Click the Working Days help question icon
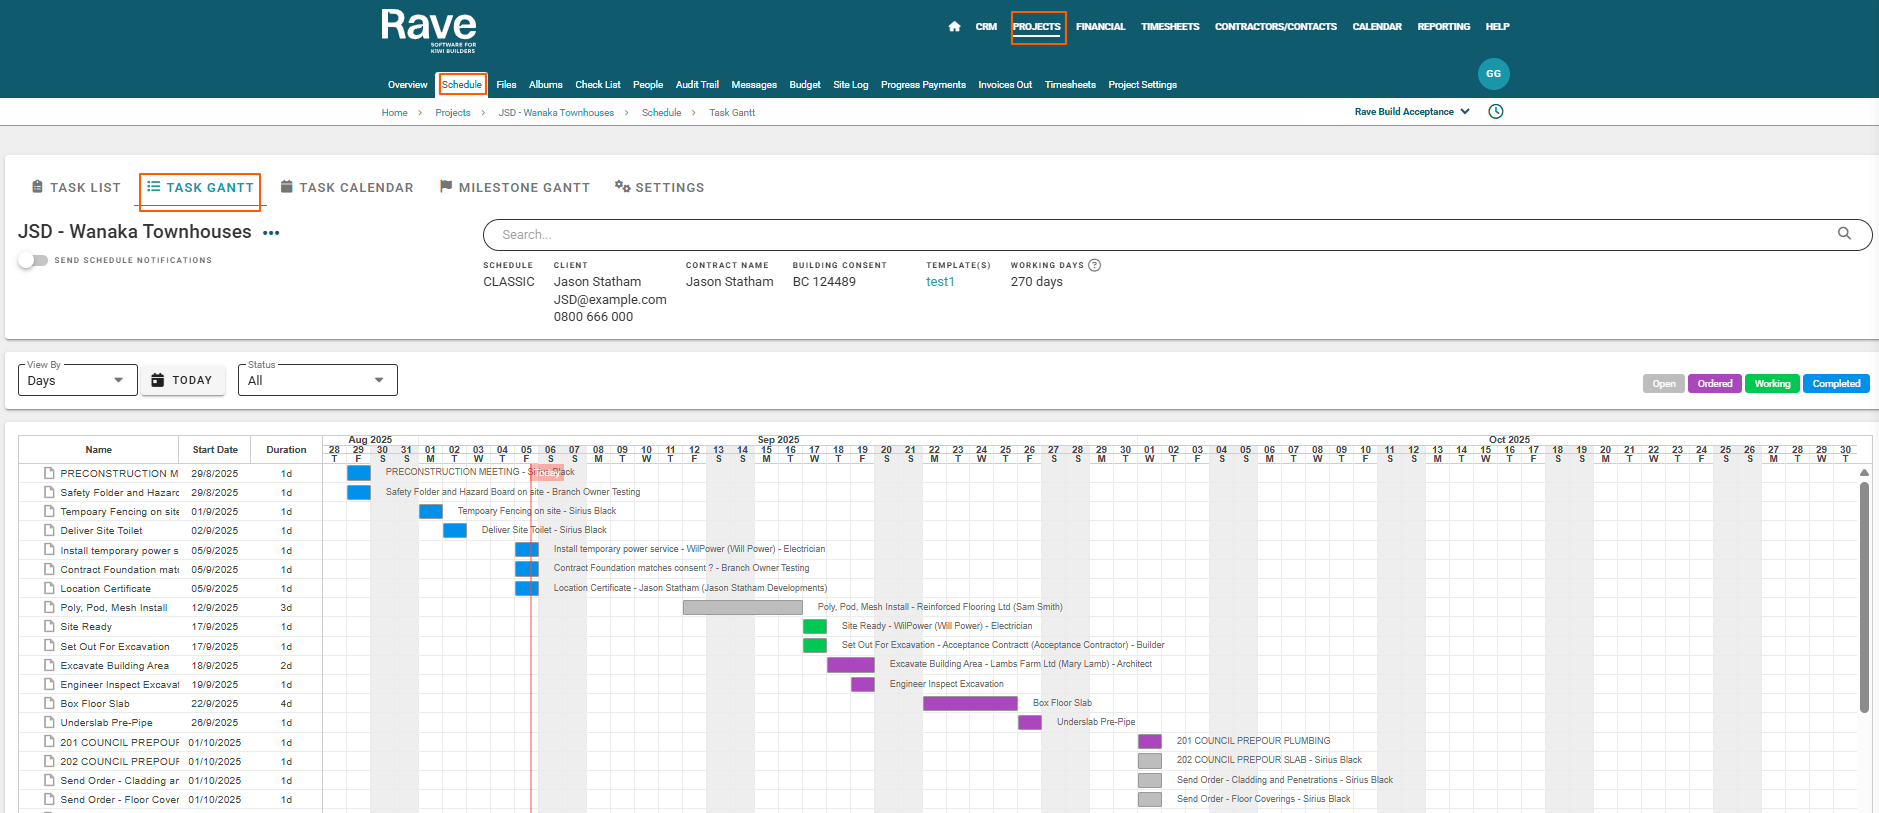This screenshot has width=1879, height=813. (1094, 265)
